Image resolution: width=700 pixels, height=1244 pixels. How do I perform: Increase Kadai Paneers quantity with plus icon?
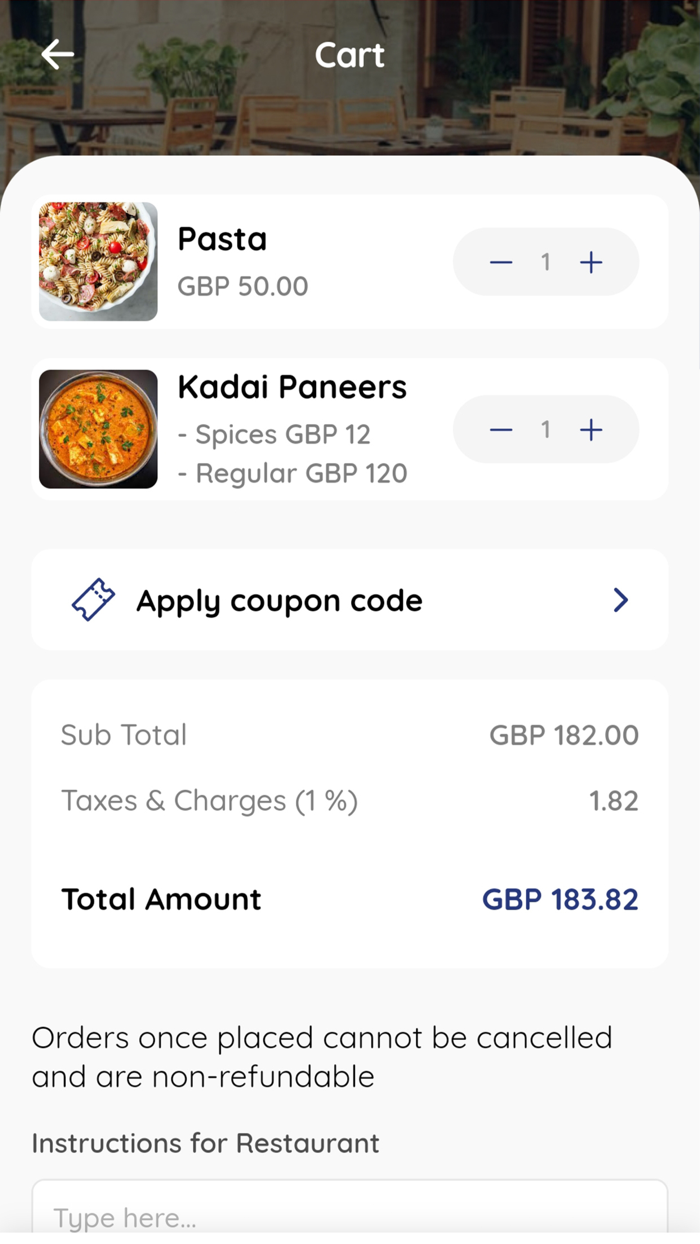click(x=591, y=429)
